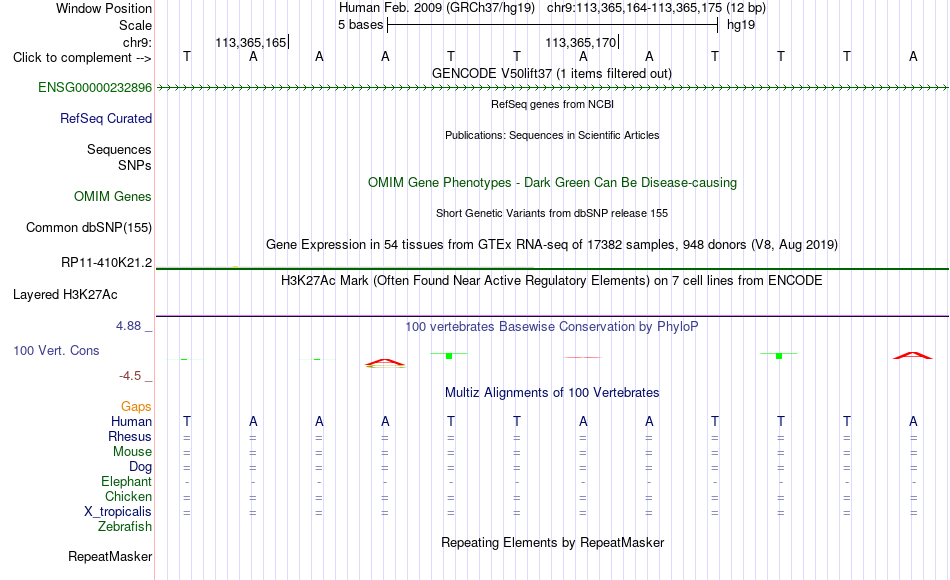Image resolution: width=950 pixels, height=580 pixels.
Task: Click the 'Human Feb. 2009 (GRCh37/hg19)' text
Action: pyautogui.click(x=437, y=8)
